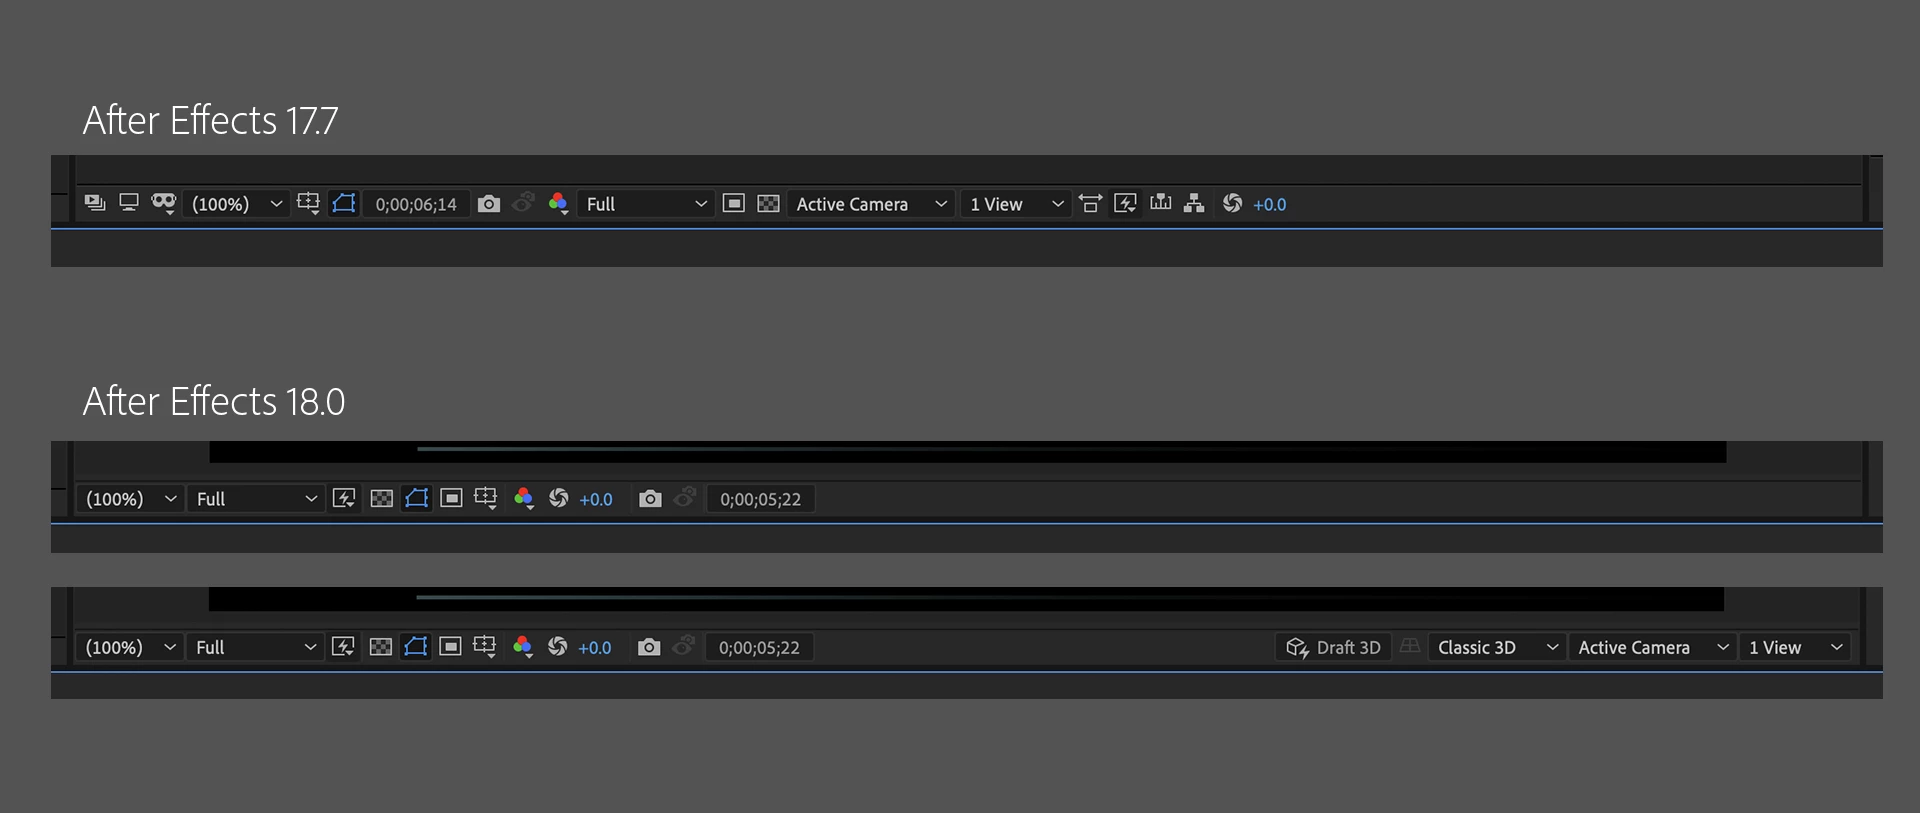1920x813 pixels.
Task: Open RGB channel menu in 18.0 Draft 3D toolbar
Action: 523,647
